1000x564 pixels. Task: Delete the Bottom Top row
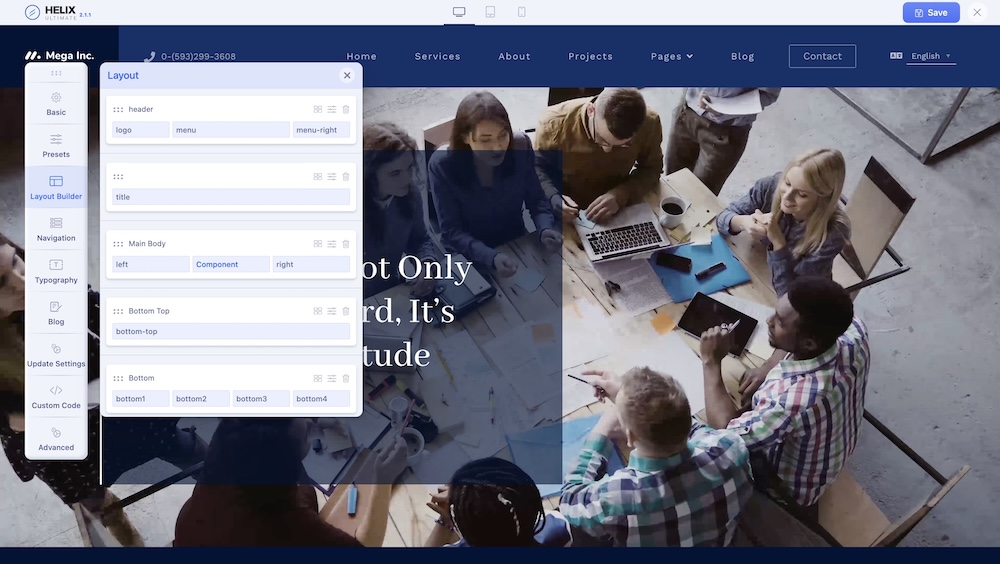coord(346,311)
